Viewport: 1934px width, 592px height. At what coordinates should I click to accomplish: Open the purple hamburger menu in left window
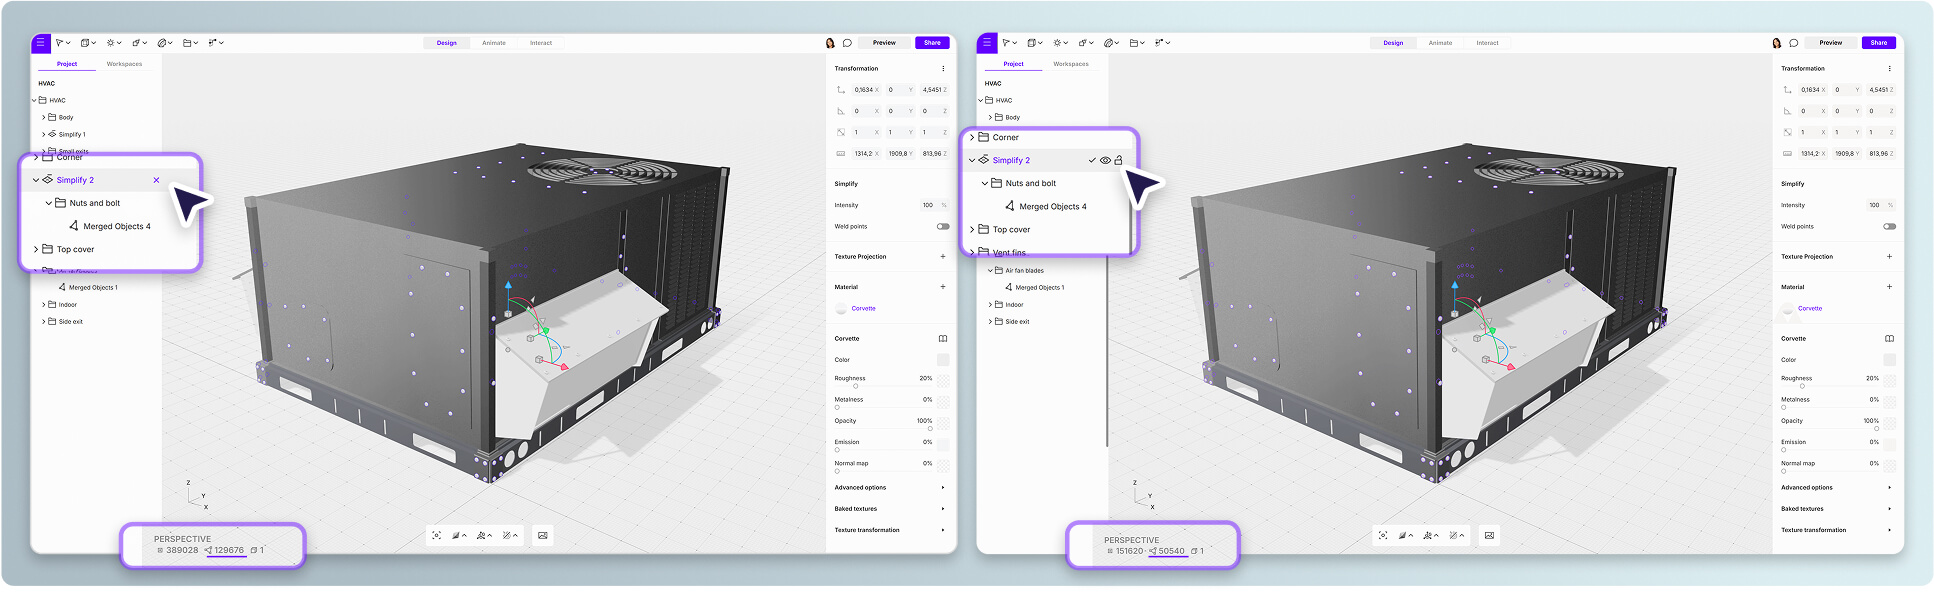(x=40, y=43)
